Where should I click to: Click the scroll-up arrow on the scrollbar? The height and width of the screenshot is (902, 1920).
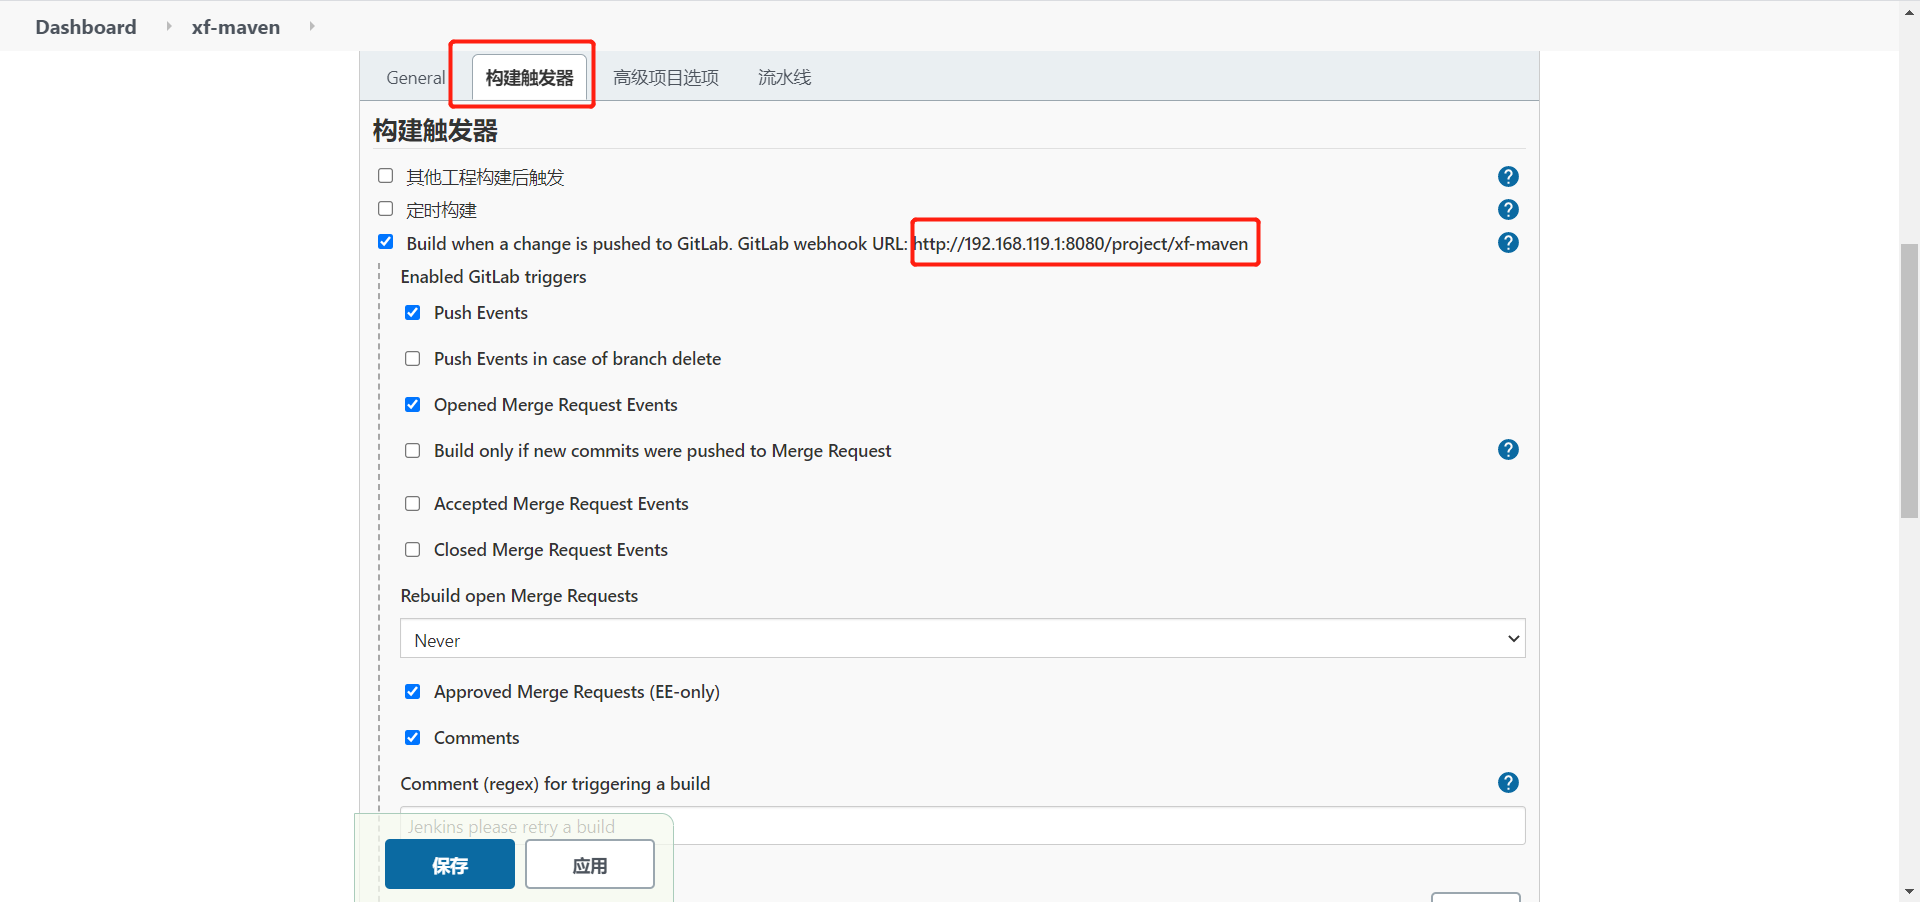pos(1911,11)
